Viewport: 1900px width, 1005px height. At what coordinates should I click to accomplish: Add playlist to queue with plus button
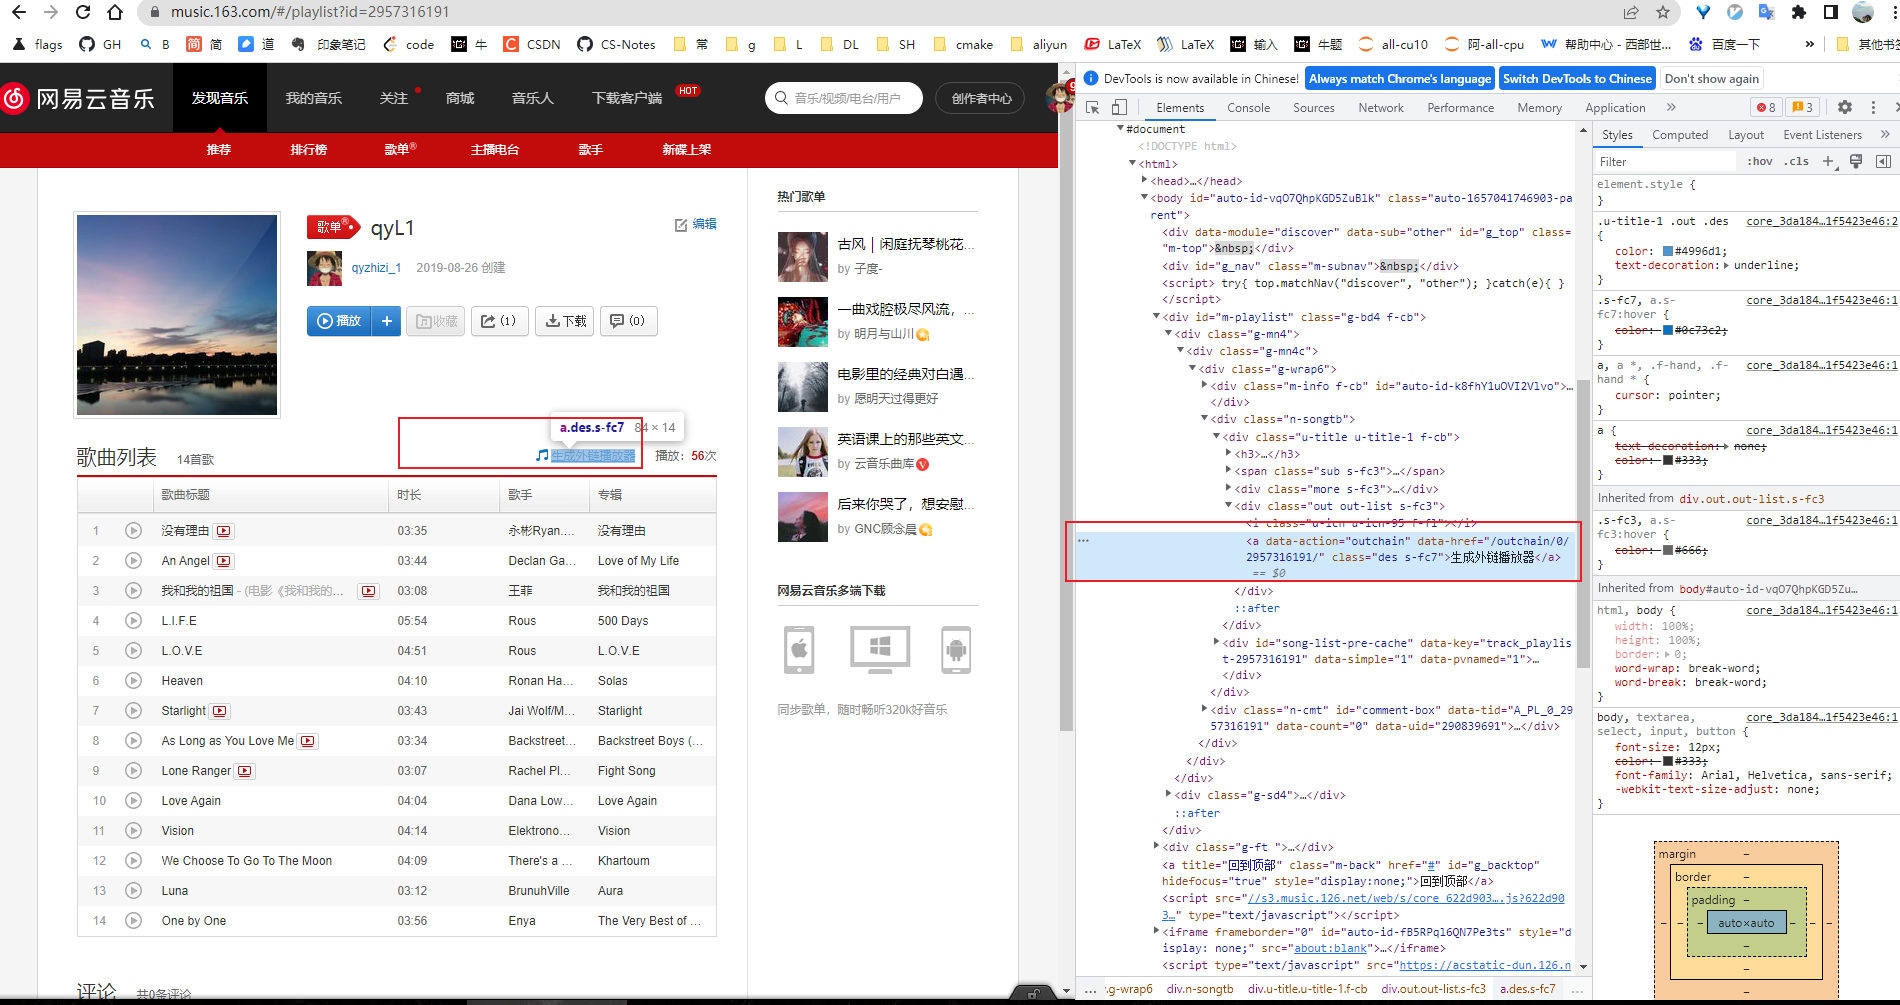pos(386,321)
